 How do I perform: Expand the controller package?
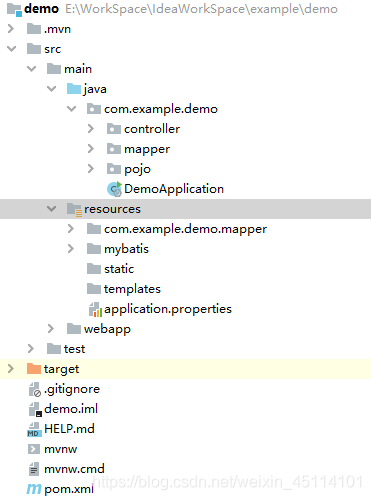point(90,129)
